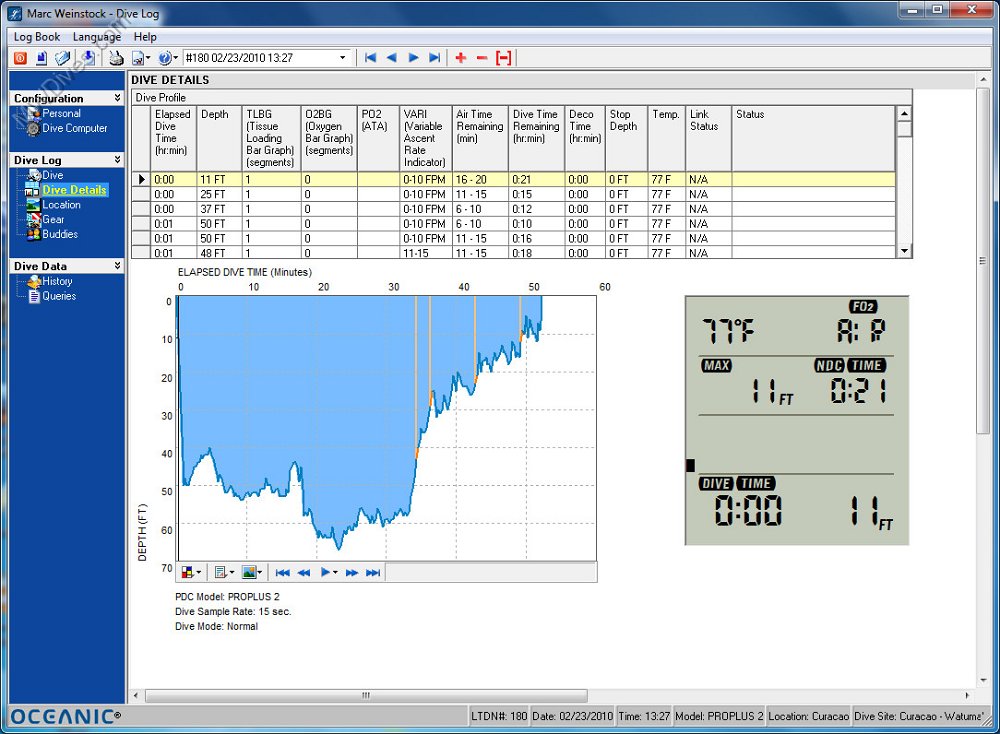This screenshot has height=734, width=1000.
Task: Select Dive Details in sidebar
Action: coord(74,189)
